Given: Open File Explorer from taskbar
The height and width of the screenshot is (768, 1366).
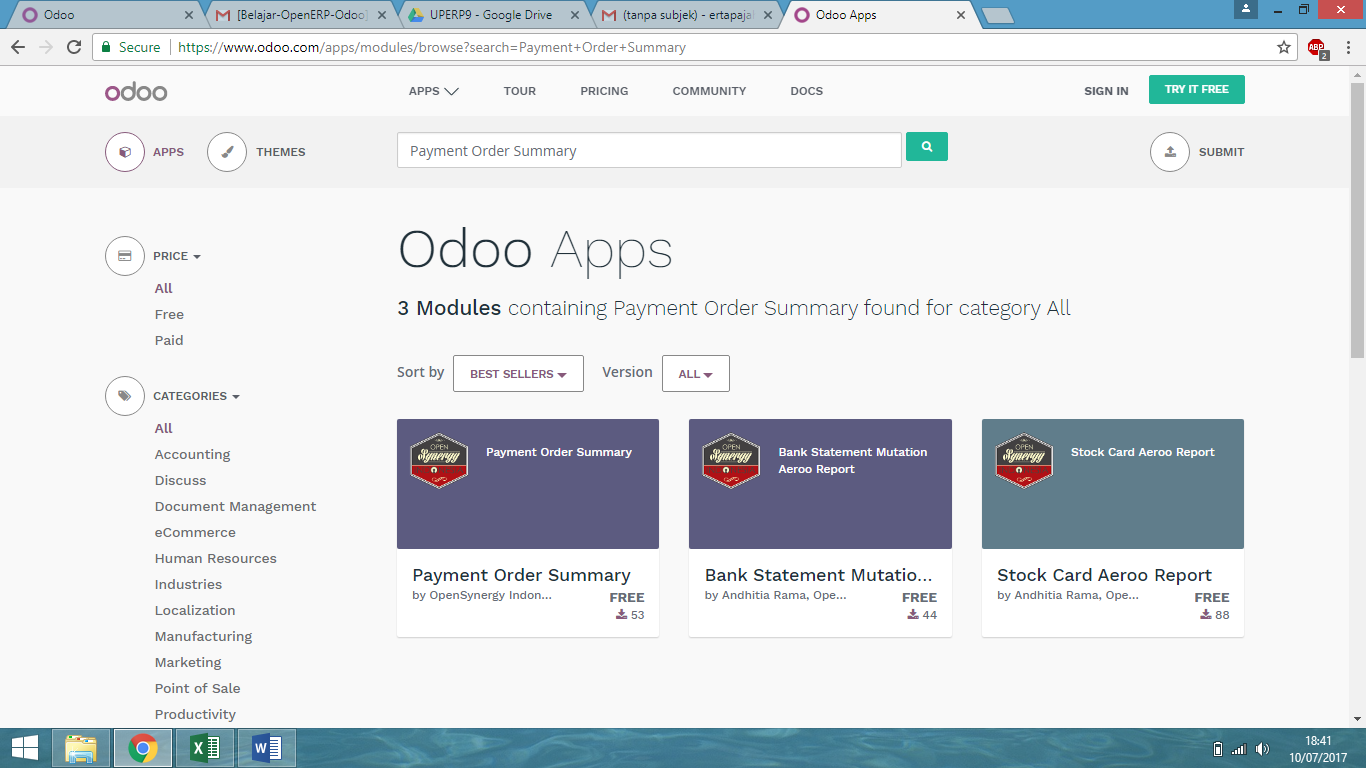Looking at the screenshot, I should click(81, 748).
